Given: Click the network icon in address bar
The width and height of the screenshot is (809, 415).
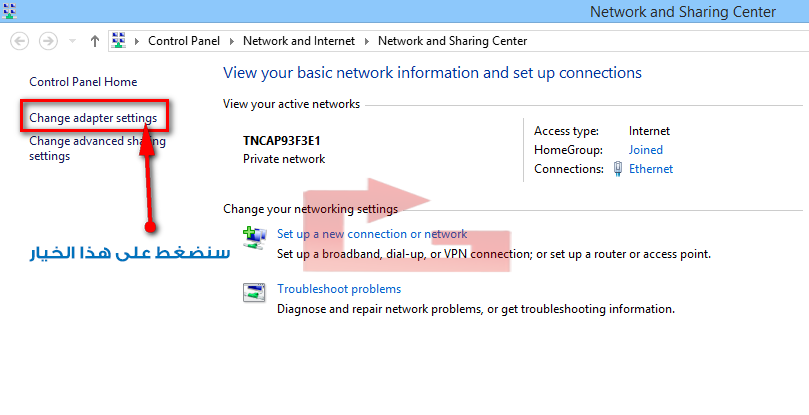Looking at the screenshot, I should [119, 41].
